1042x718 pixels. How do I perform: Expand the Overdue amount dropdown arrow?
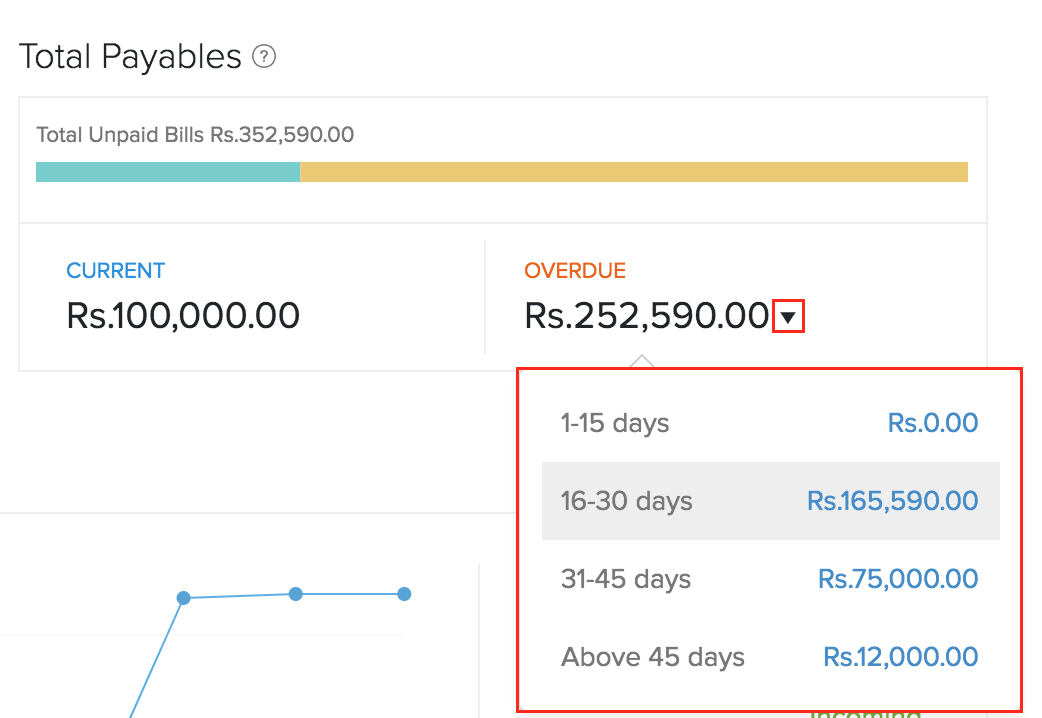point(789,318)
